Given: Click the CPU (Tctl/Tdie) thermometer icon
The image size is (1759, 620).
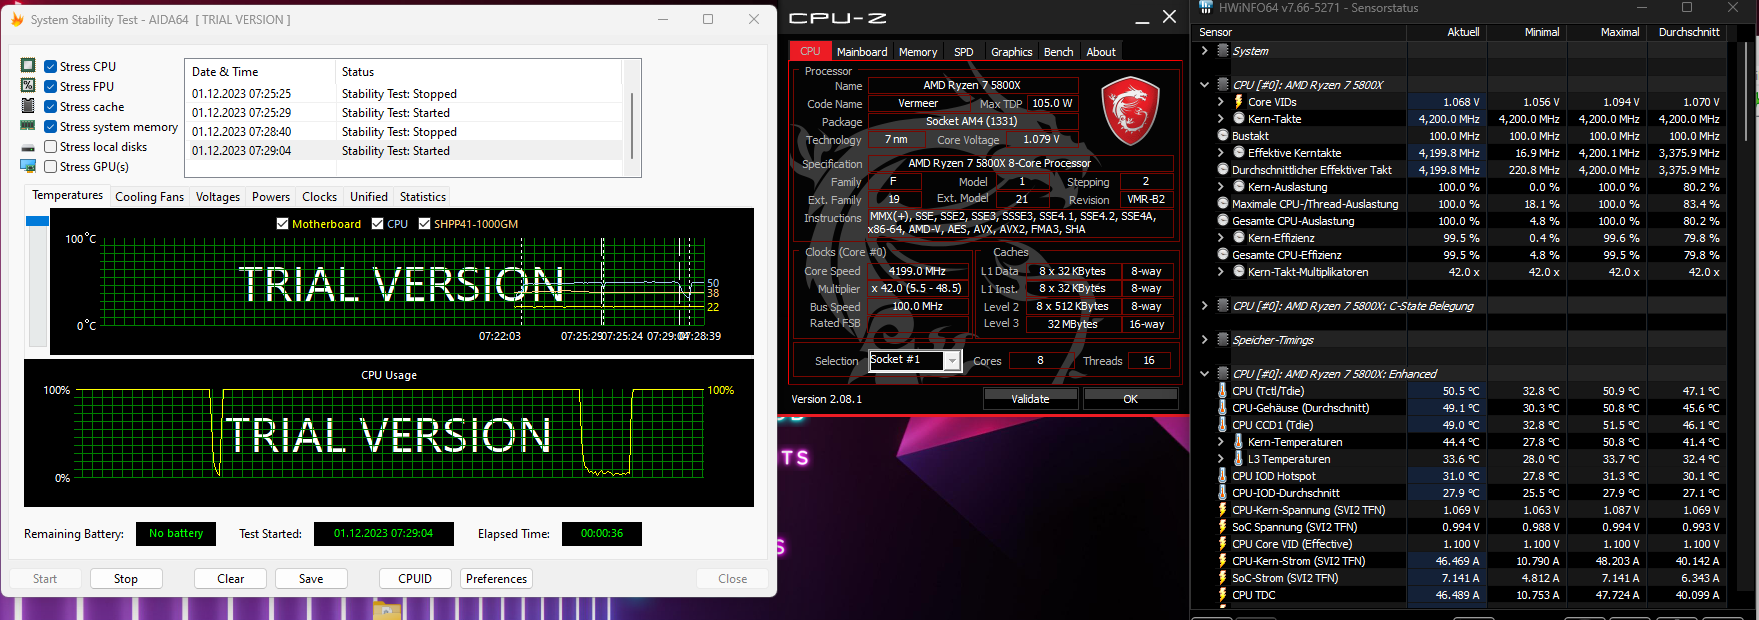Looking at the screenshot, I should [1223, 391].
